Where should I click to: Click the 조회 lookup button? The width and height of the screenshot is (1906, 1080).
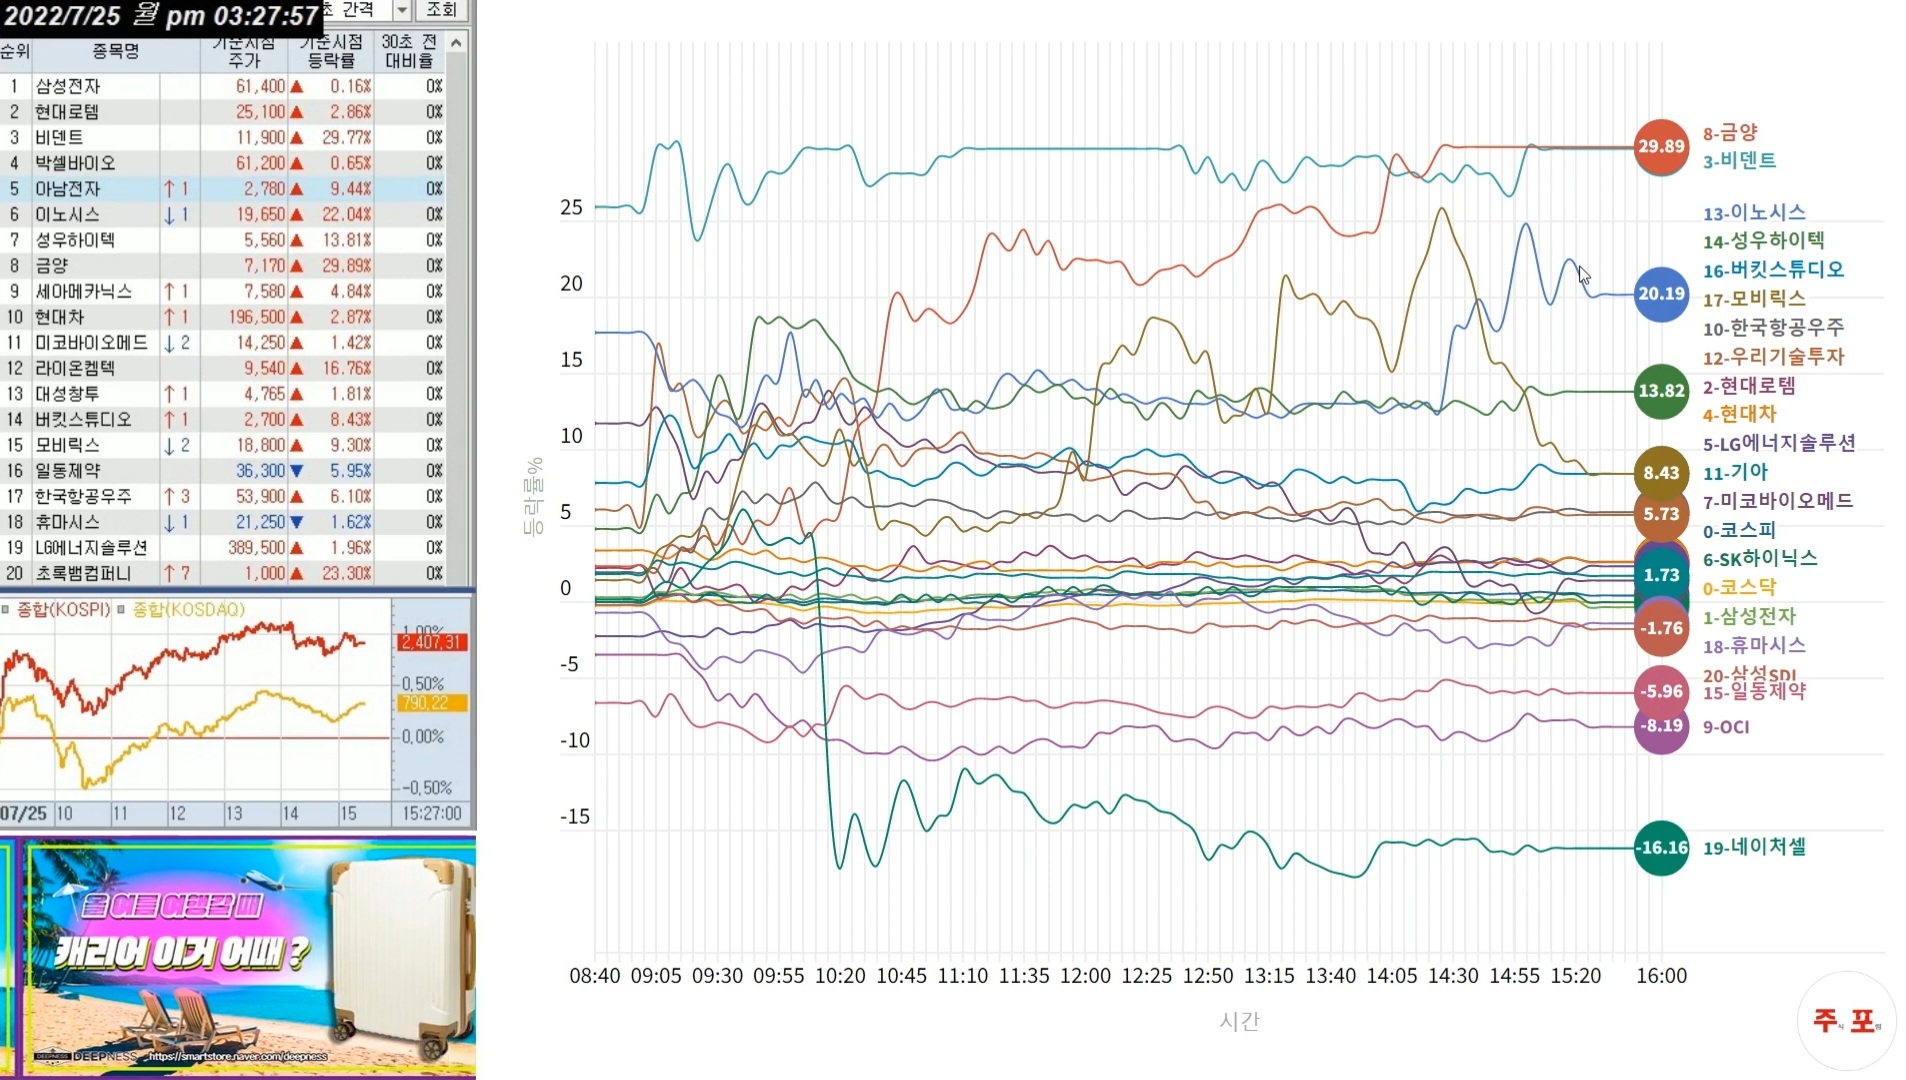(x=441, y=10)
